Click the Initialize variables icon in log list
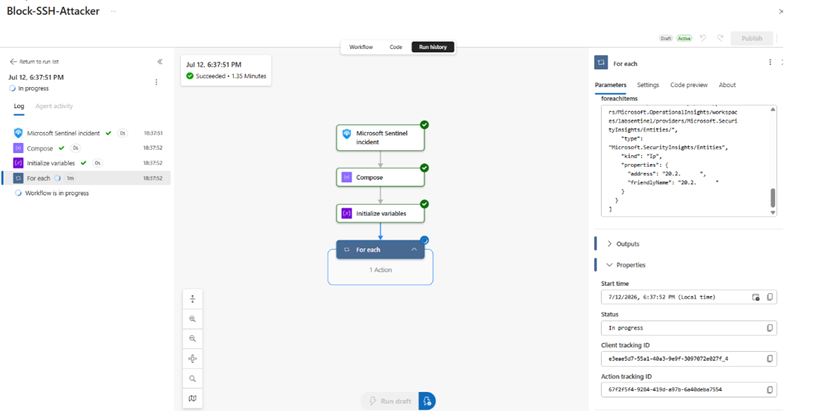The height and width of the screenshot is (411, 824). tap(18, 163)
